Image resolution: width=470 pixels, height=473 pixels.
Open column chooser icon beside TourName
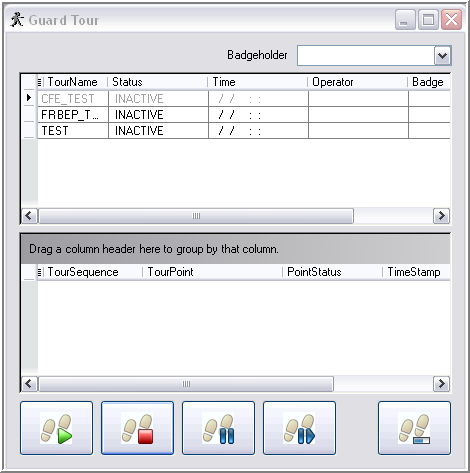click(x=40, y=82)
